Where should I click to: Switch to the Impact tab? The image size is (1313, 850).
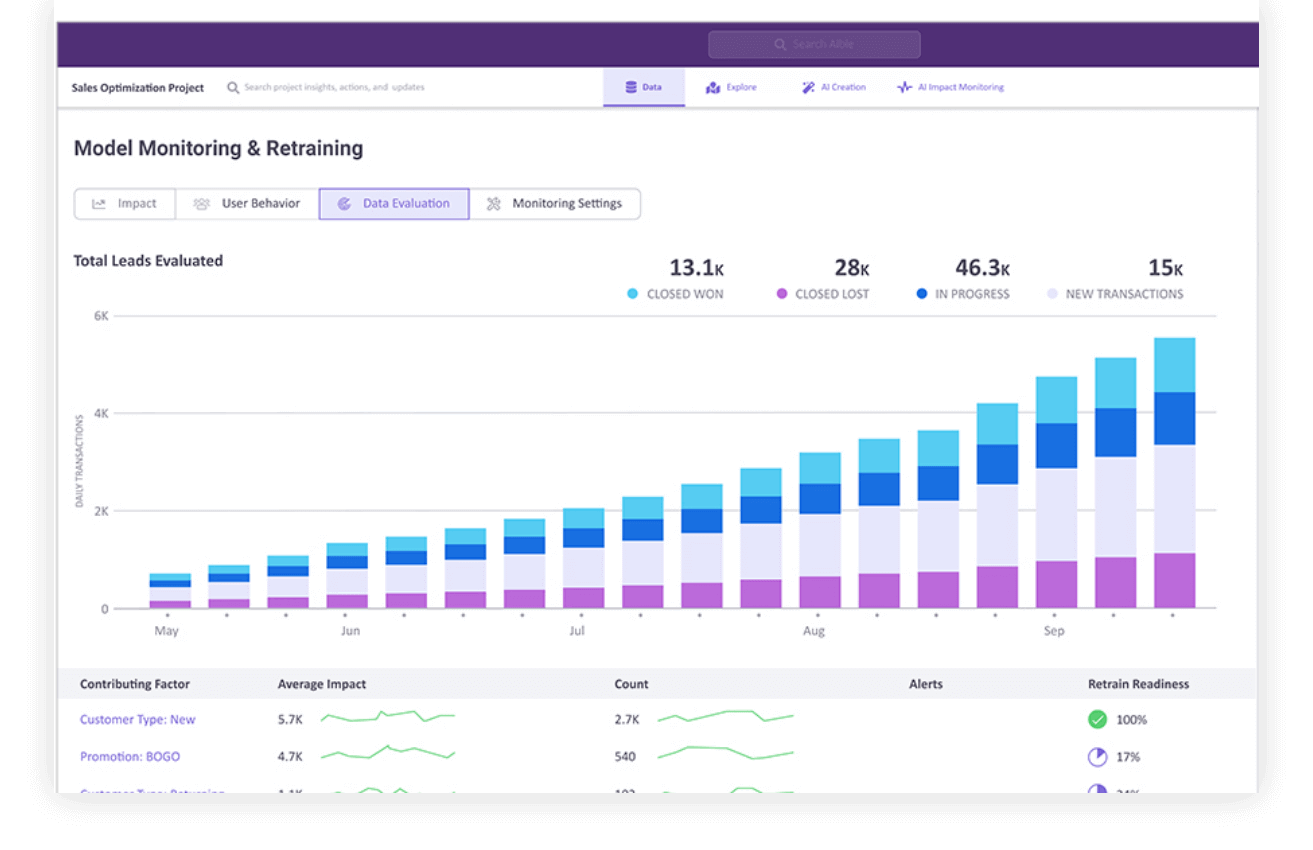(125, 204)
